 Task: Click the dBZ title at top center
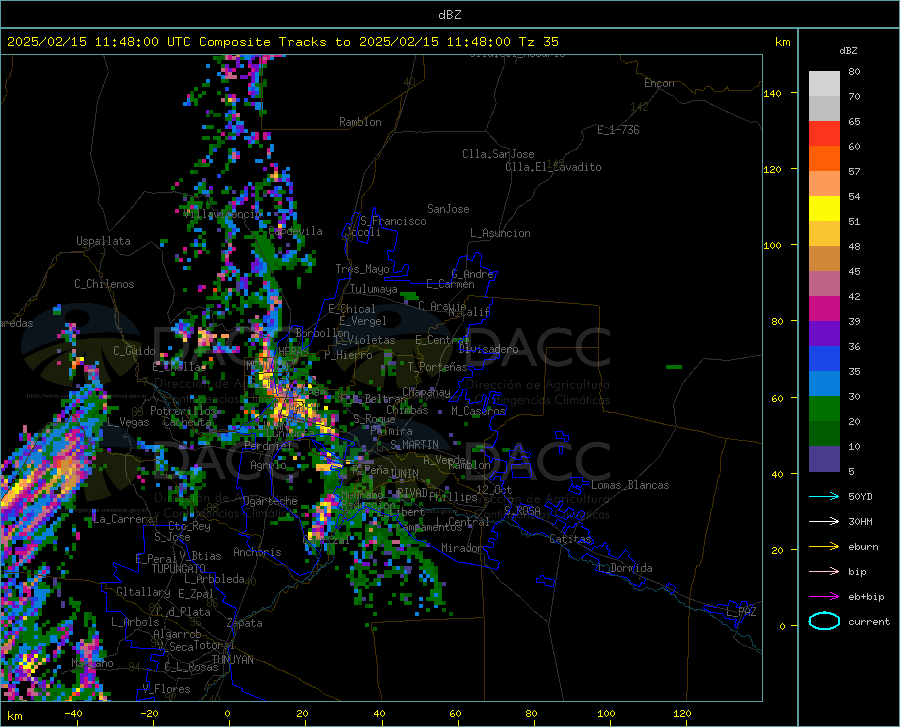pyautogui.click(x=449, y=15)
